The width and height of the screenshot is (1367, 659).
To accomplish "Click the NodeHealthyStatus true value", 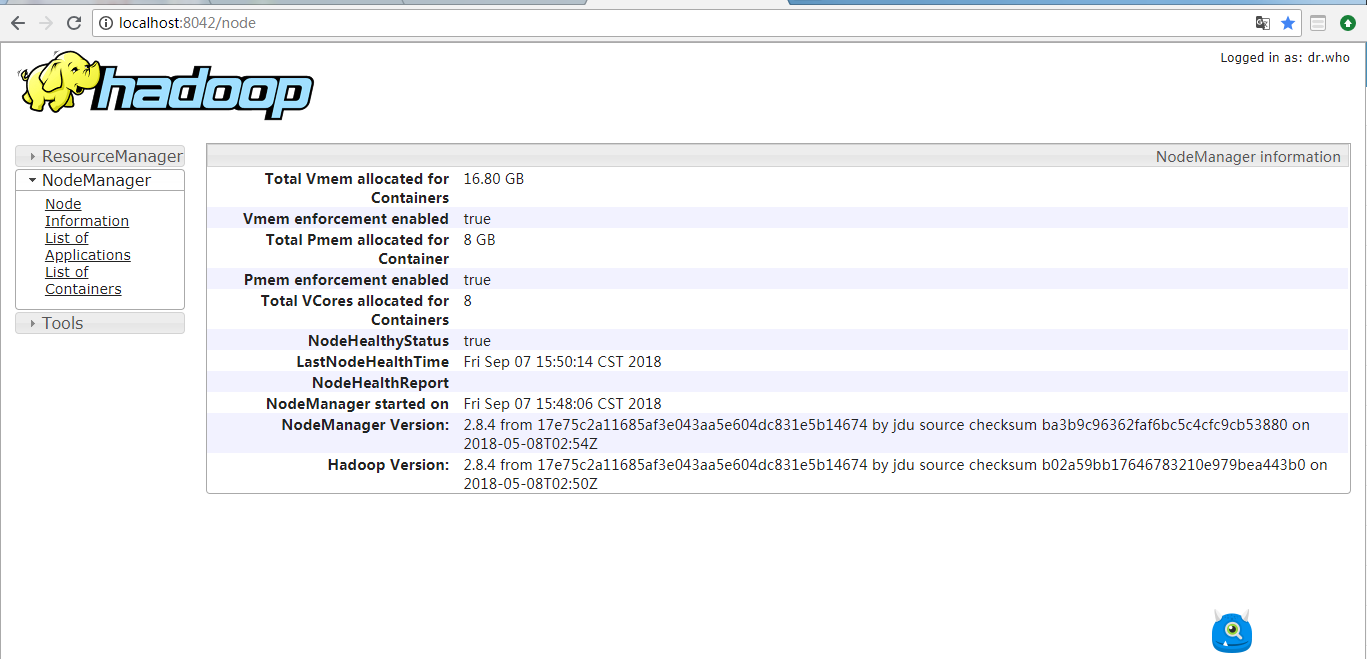I will [x=477, y=341].
